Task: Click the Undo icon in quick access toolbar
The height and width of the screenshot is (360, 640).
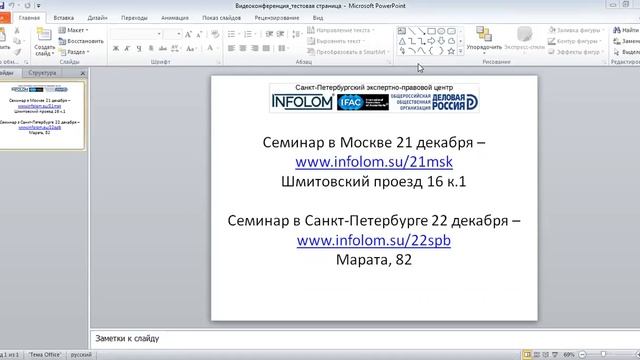Action: tap(12, 6)
